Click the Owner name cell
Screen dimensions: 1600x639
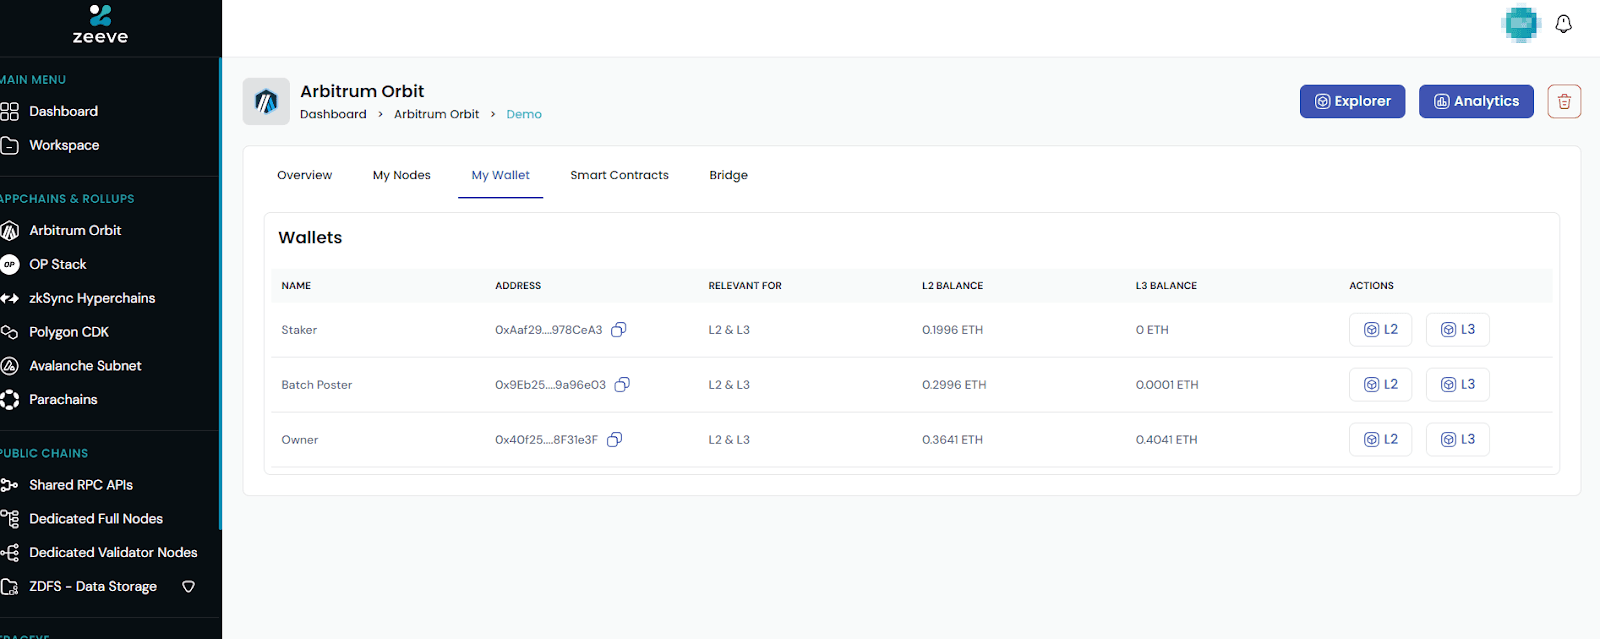tap(299, 440)
